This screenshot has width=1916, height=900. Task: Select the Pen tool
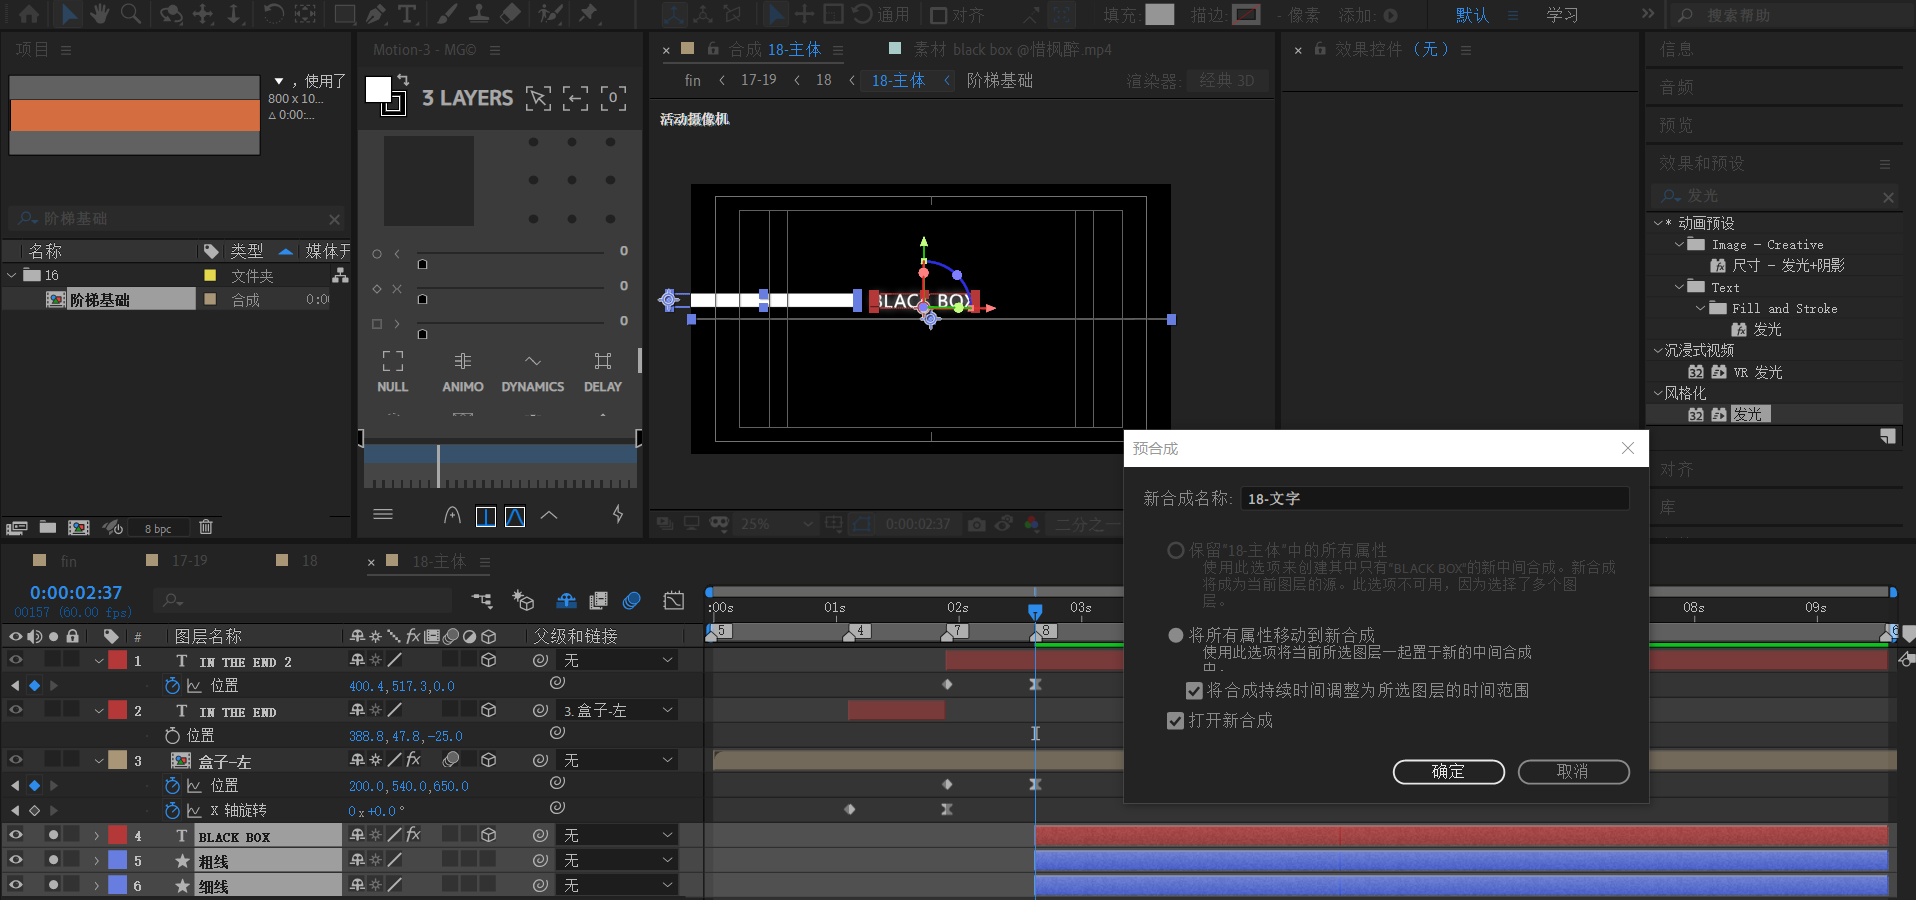pos(376,14)
